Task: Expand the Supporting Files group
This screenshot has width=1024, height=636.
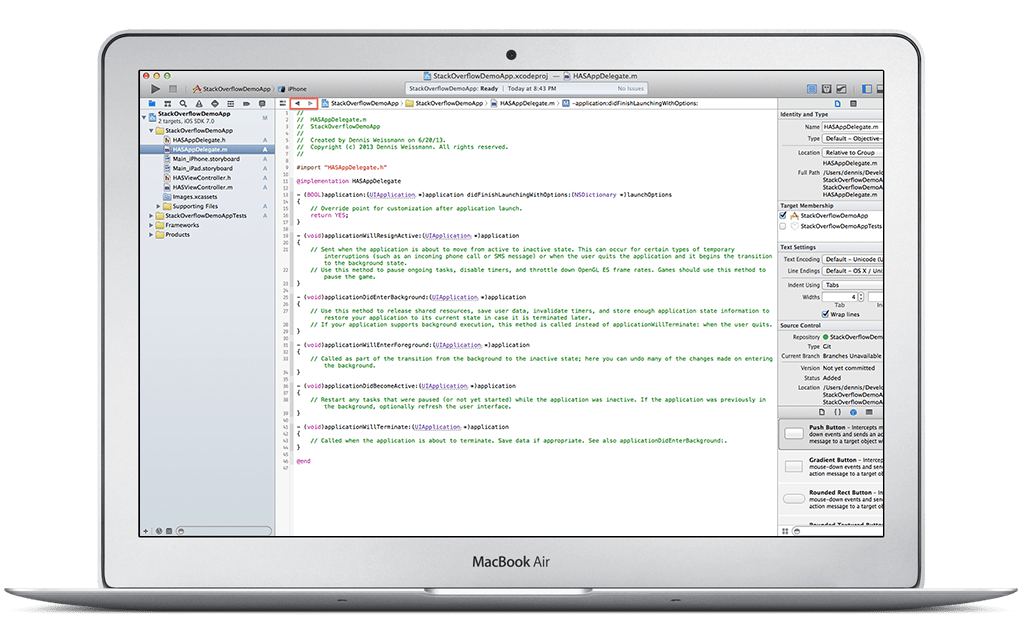Action: click(x=159, y=206)
